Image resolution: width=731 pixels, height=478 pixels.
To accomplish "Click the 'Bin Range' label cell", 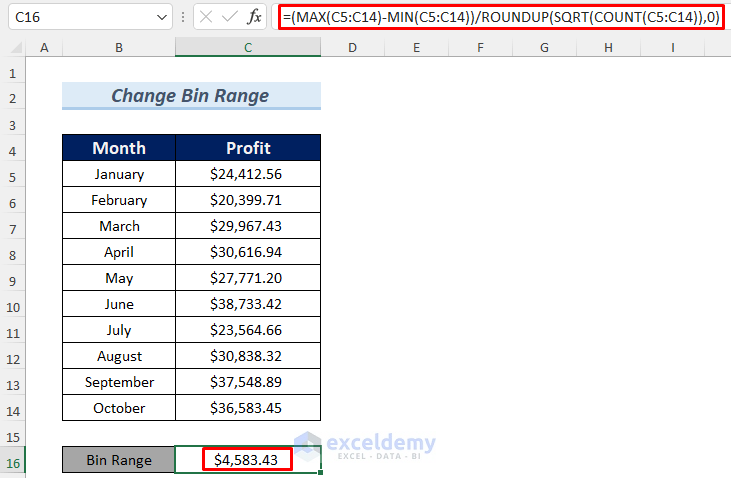I will (119, 460).
